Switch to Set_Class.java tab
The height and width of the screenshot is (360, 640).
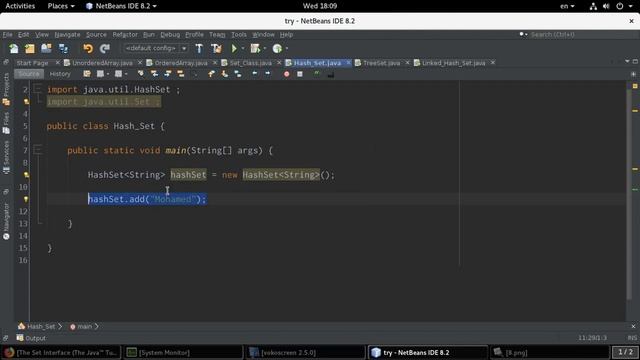point(250,63)
